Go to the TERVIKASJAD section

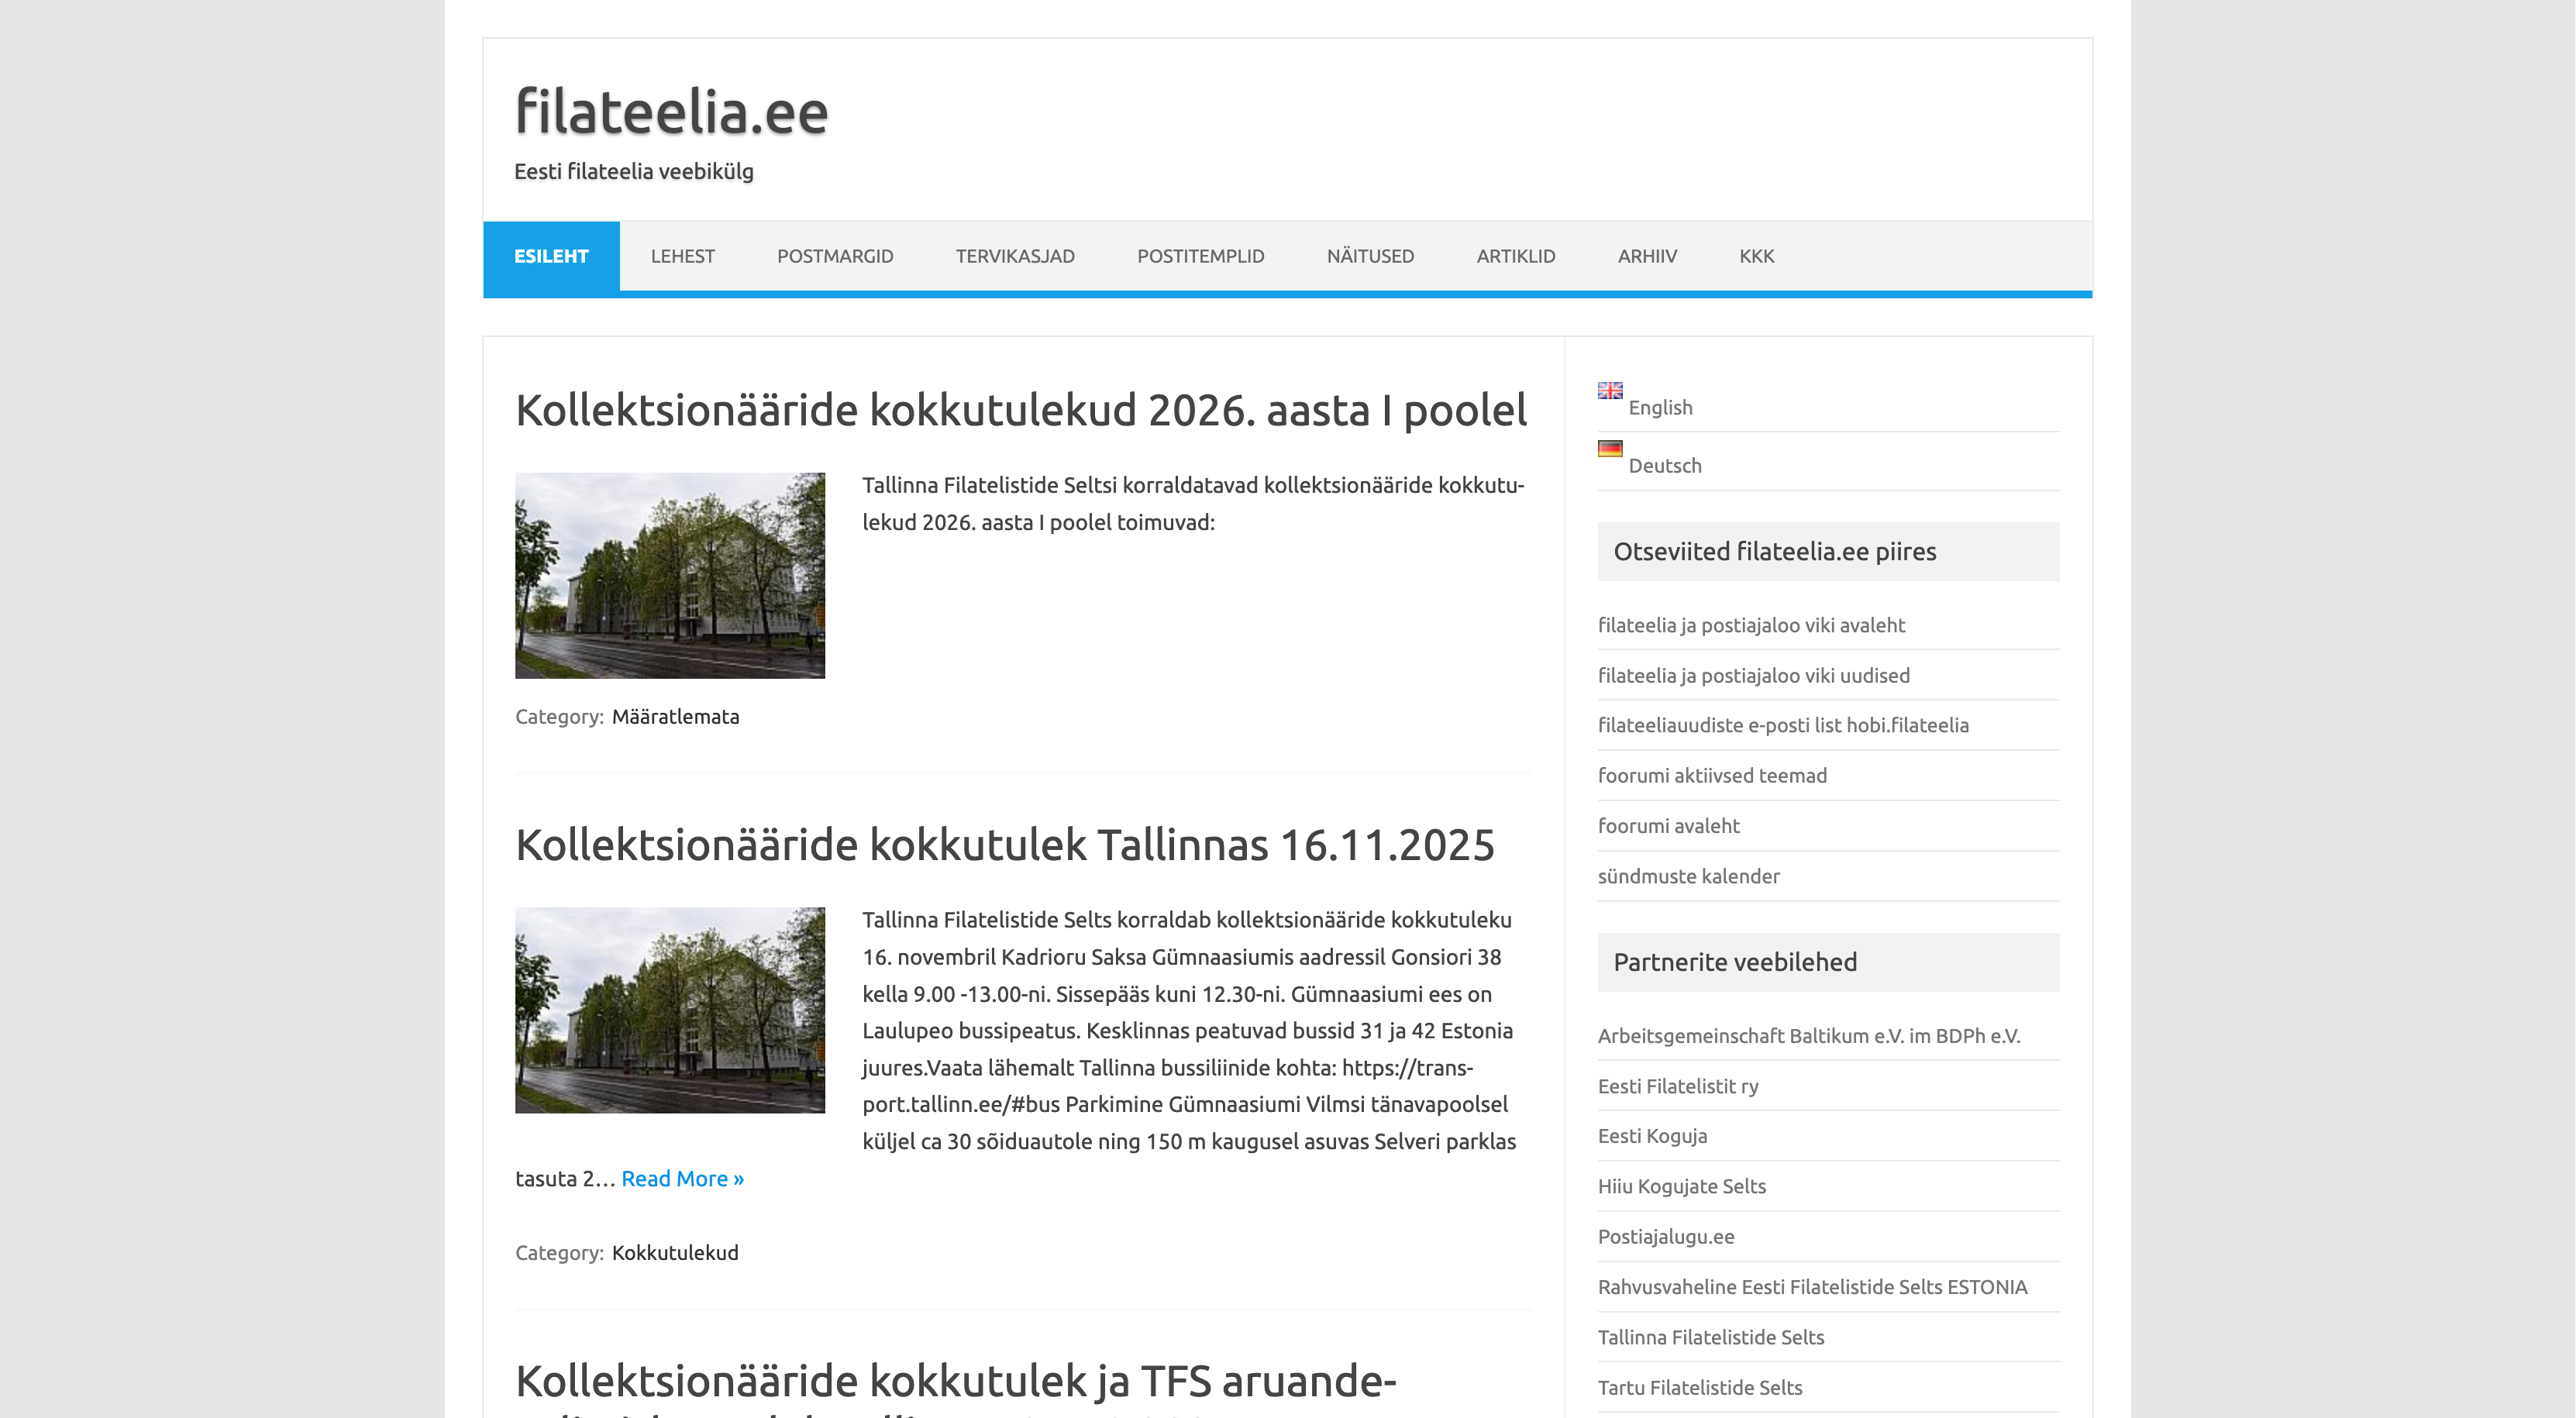pos(1014,256)
